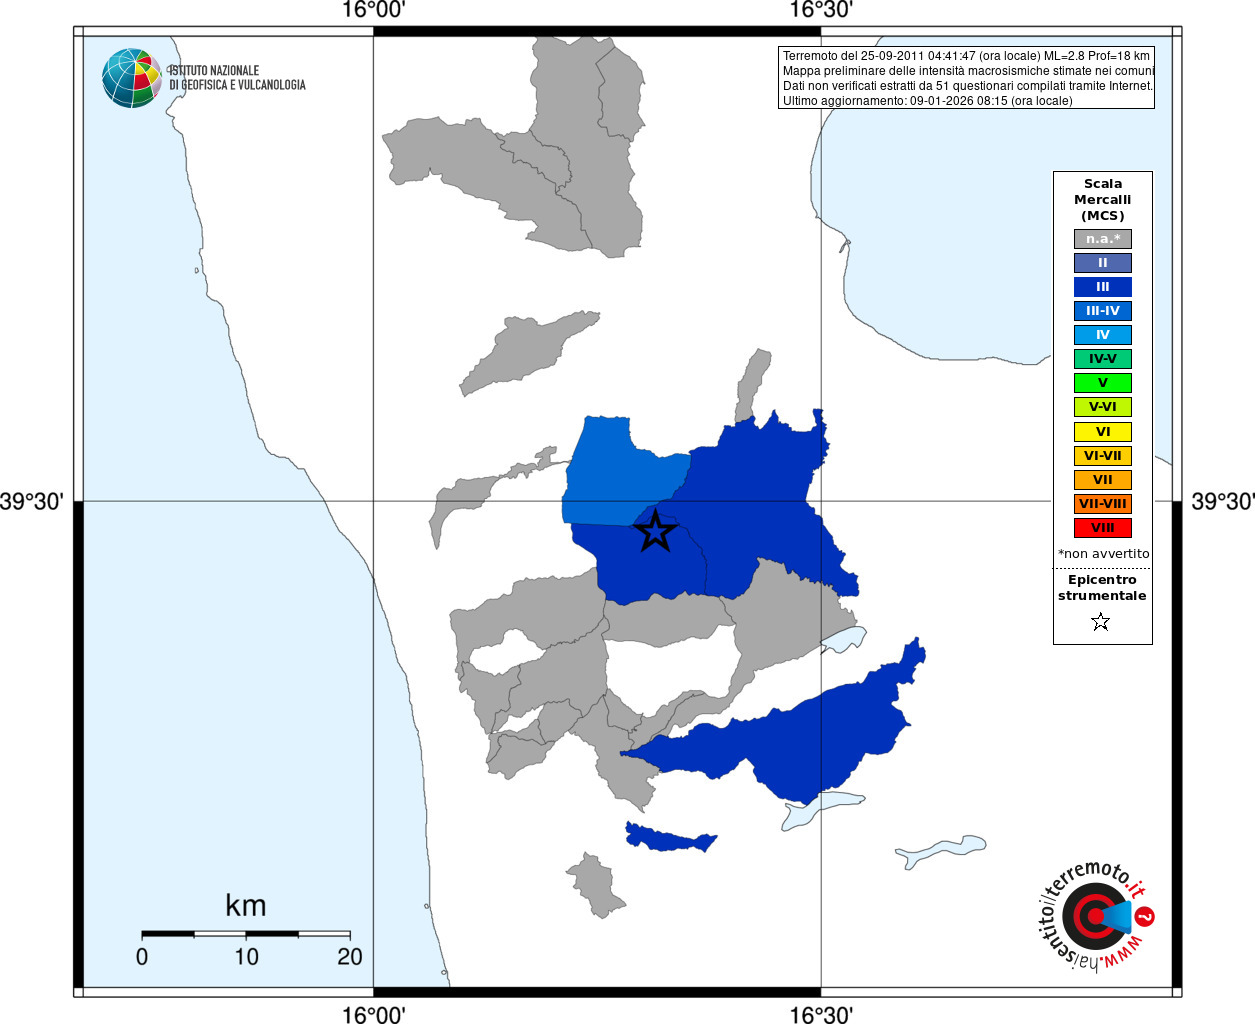Click the INGV globe logo
Image resolution: width=1255 pixels, height=1024 pixels.
(131, 78)
